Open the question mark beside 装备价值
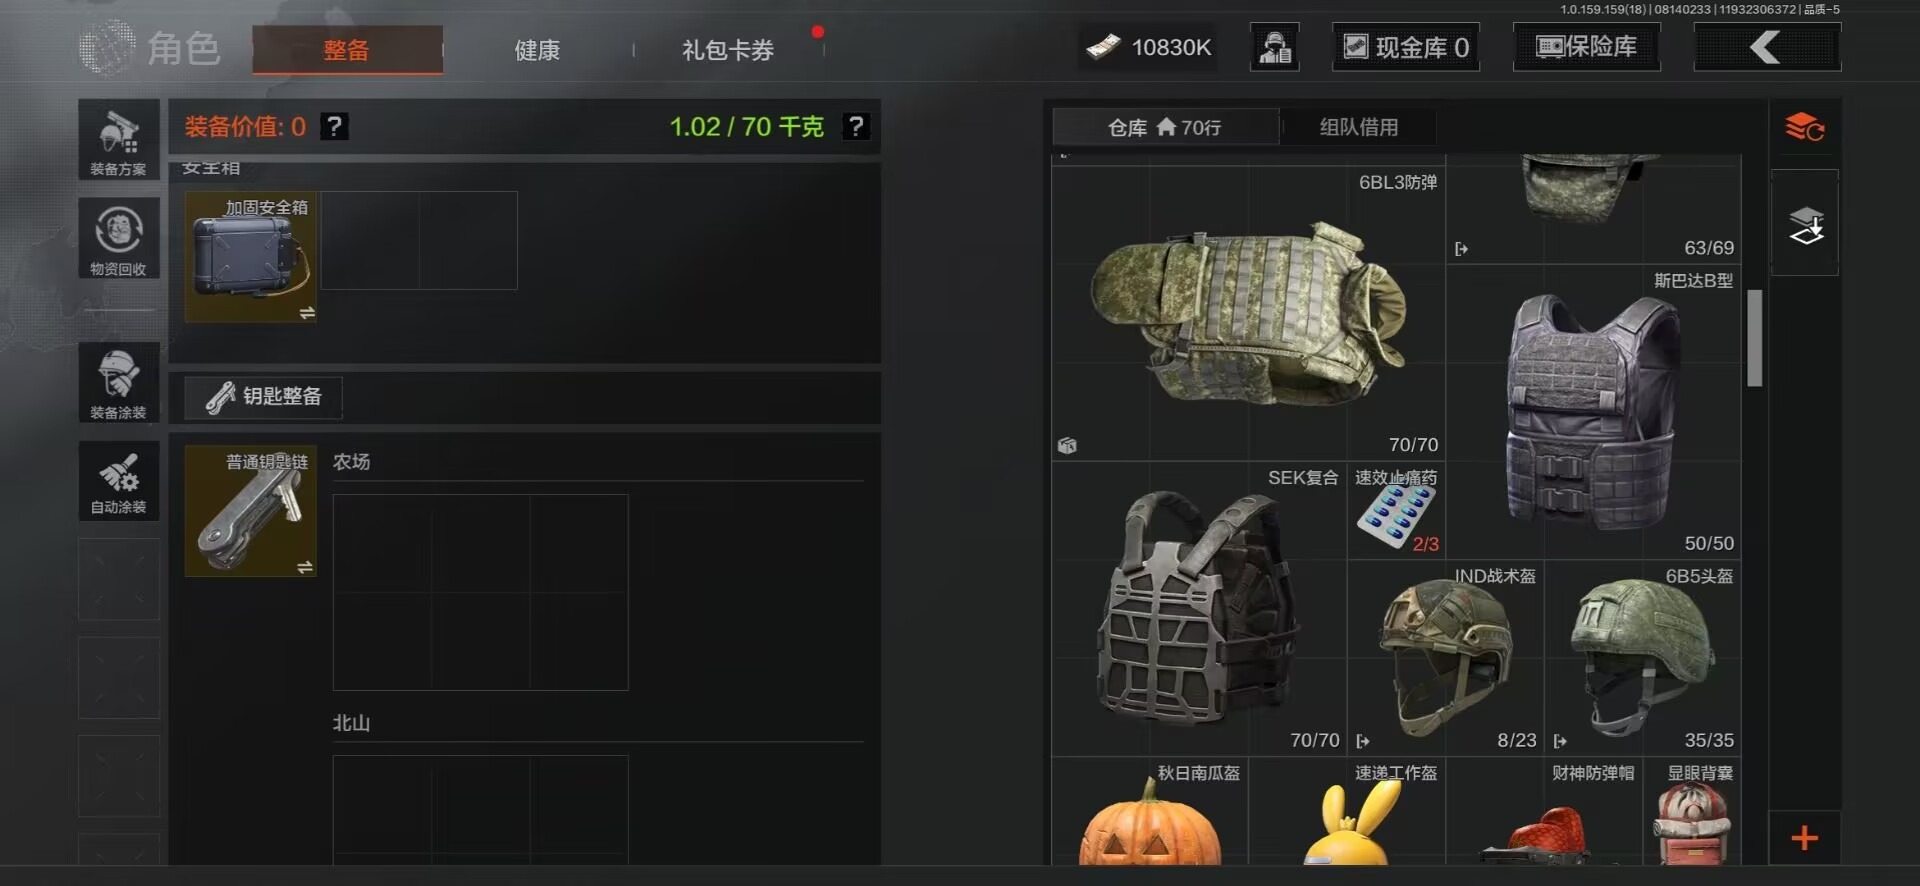This screenshot has width=1920, height=886. click(x=335, y=127)
